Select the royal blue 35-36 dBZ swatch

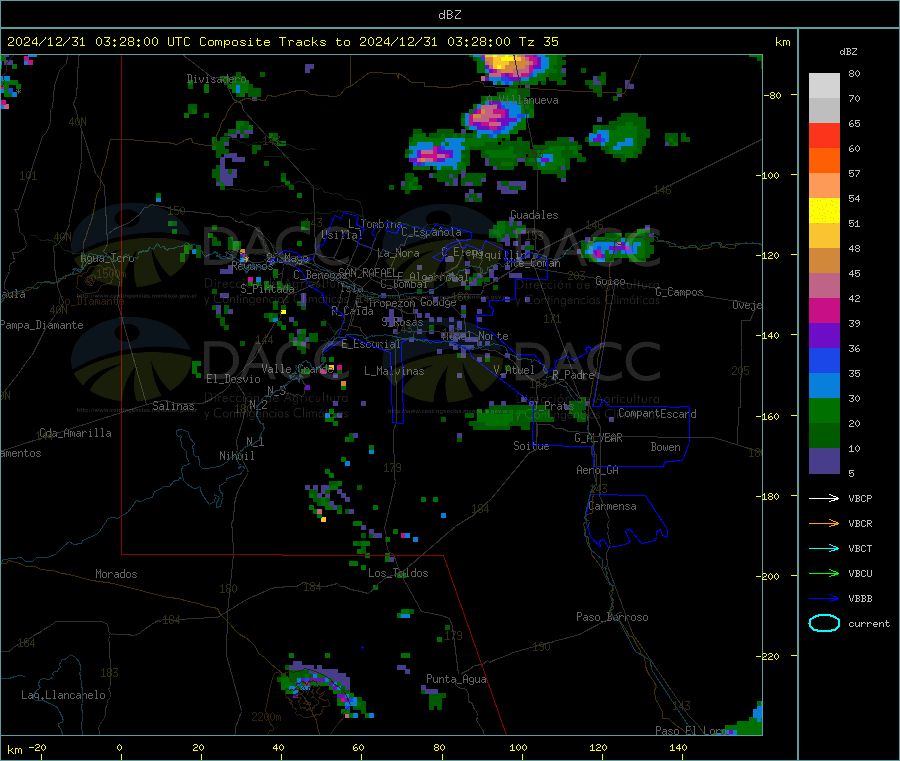[824, 360]
